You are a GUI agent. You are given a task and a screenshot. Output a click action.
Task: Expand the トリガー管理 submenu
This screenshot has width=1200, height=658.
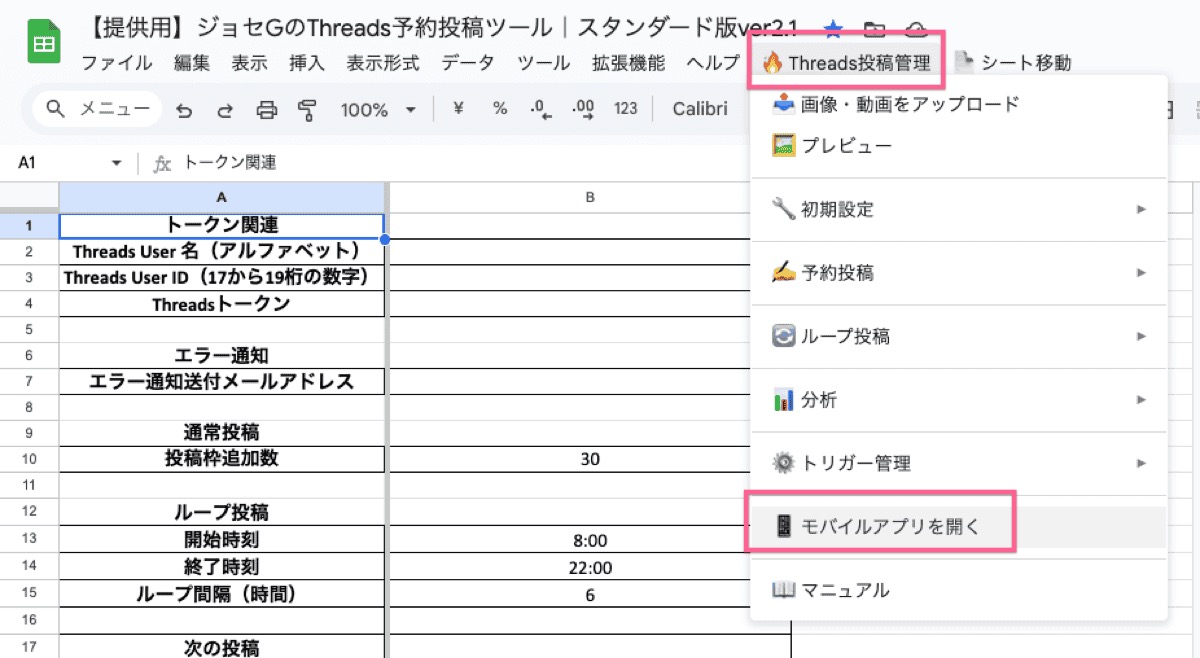pos(959,463)
